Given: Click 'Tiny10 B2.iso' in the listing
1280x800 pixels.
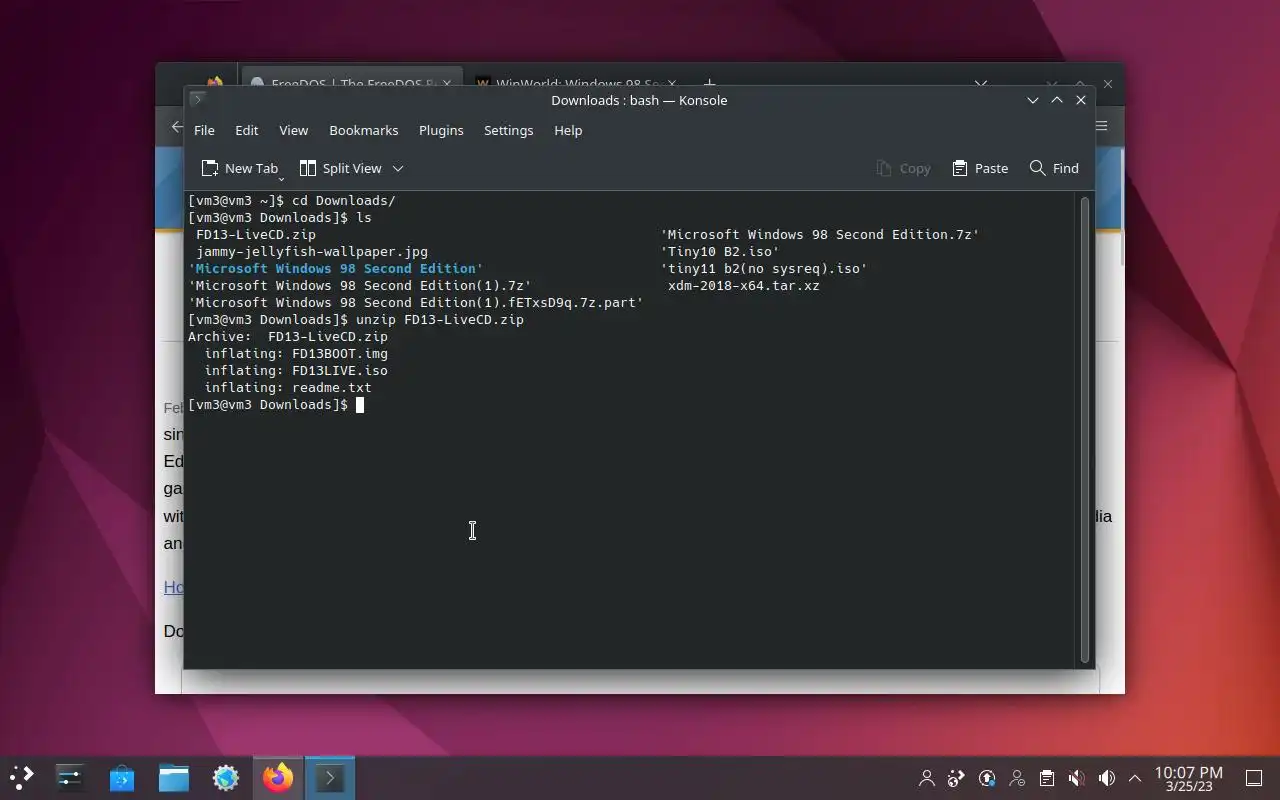Looking at the screenshot, I should 720,251.
